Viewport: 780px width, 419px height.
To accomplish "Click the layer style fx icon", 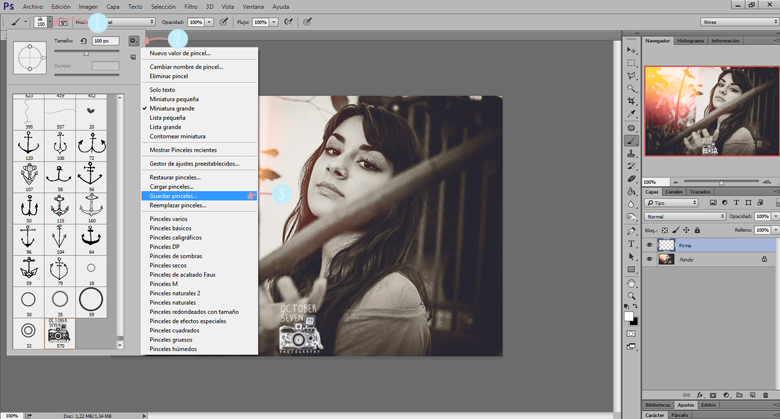I will 700,395.
